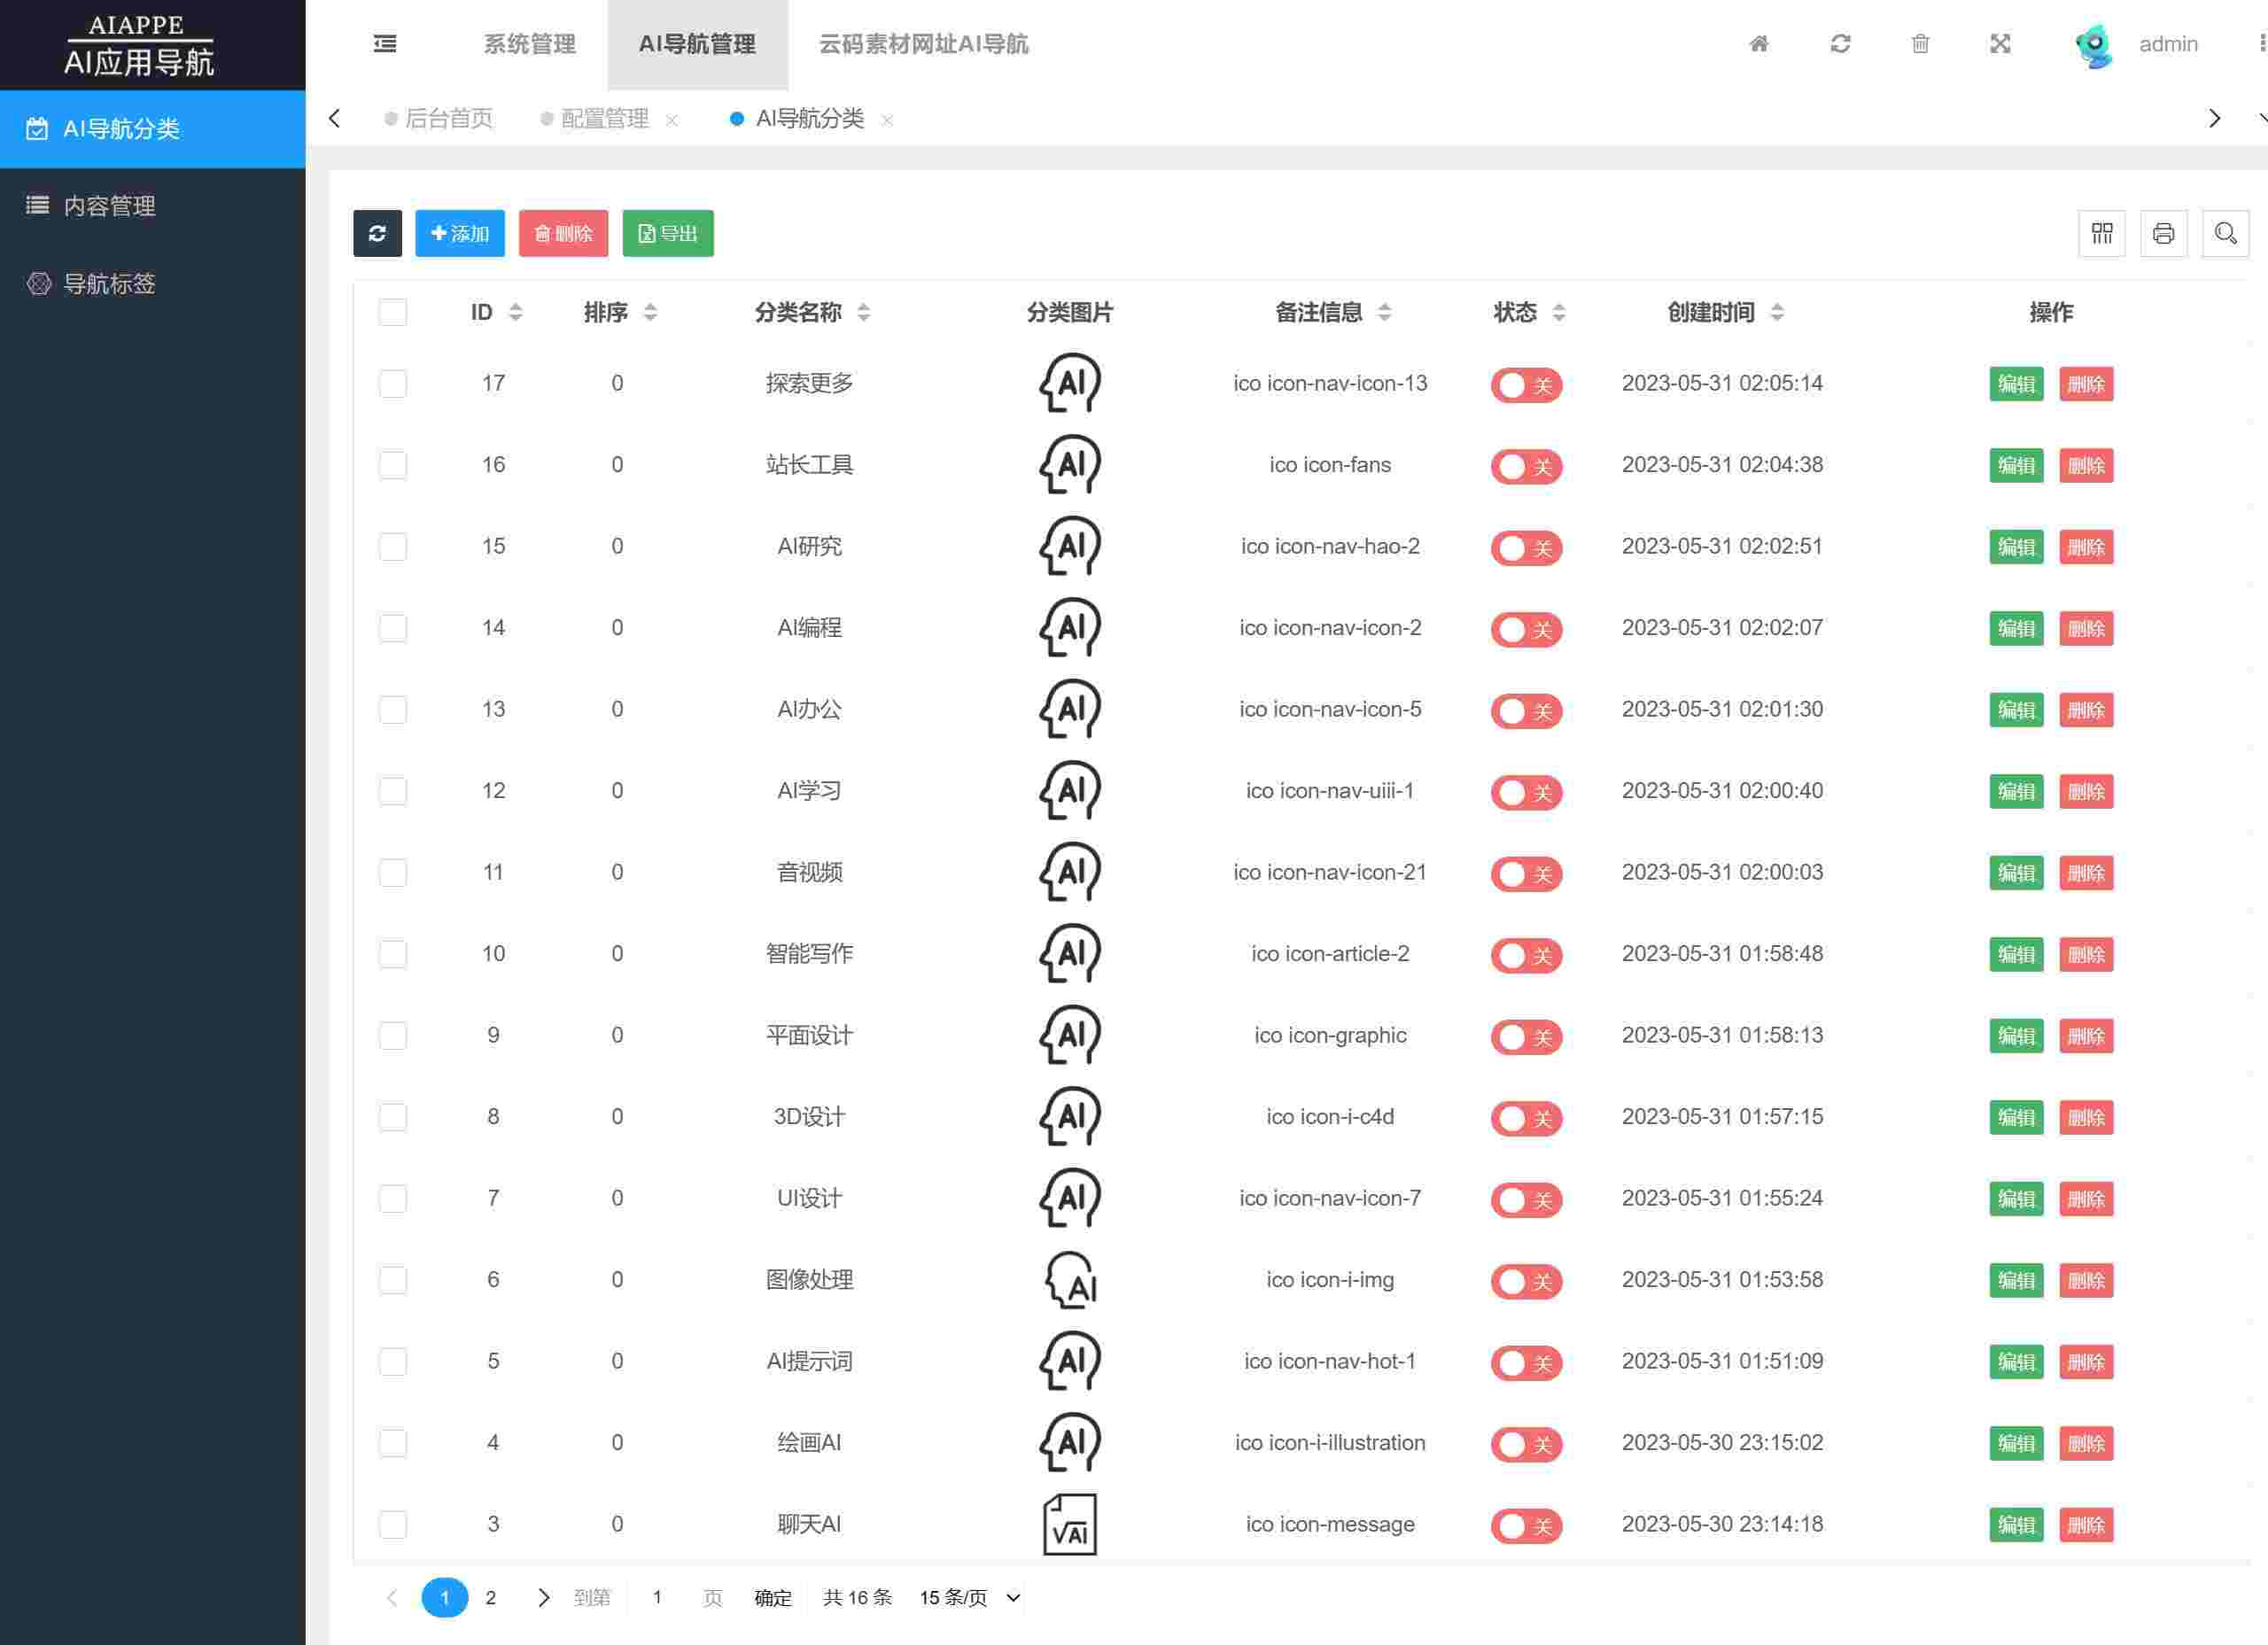
Task: Go to page 2 in pagination
Action: (491, 1597)
